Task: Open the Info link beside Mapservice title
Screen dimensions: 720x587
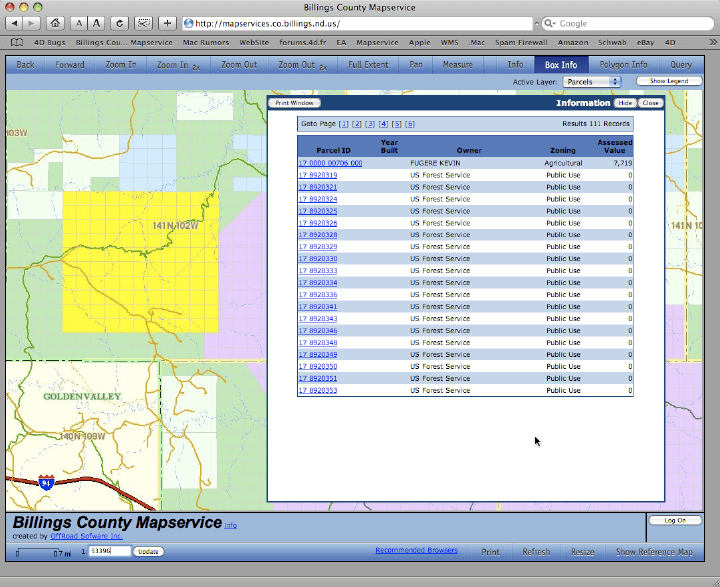Action: [x=231, y=525]
